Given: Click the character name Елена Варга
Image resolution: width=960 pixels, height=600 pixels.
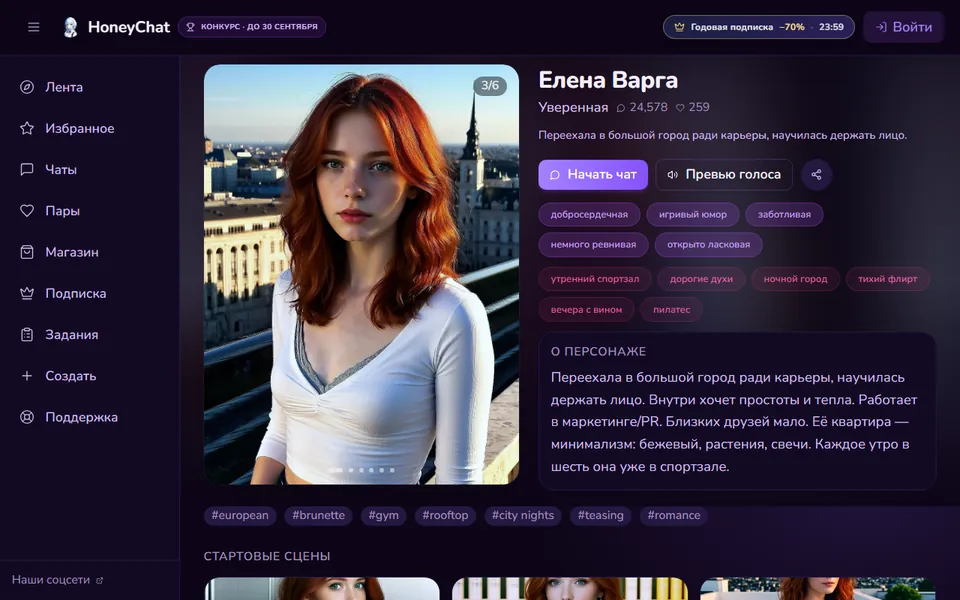Looking at the screenshot, I should [608, 80].
